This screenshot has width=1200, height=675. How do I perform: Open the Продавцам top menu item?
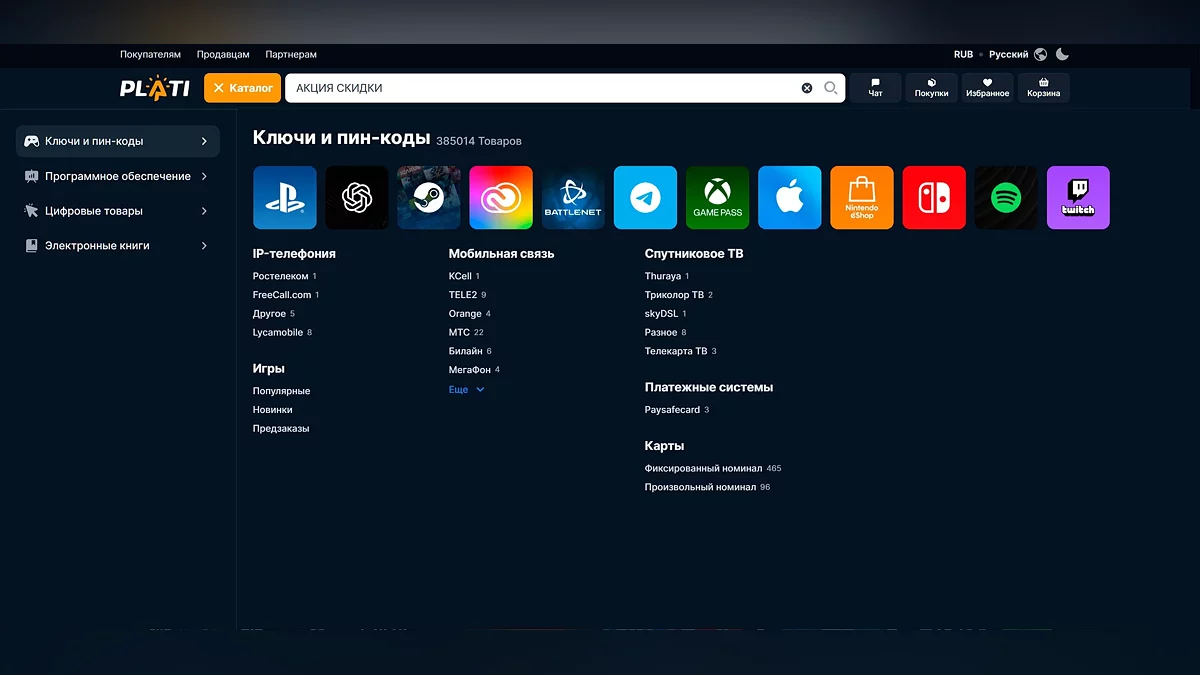[x=223, y=54]
